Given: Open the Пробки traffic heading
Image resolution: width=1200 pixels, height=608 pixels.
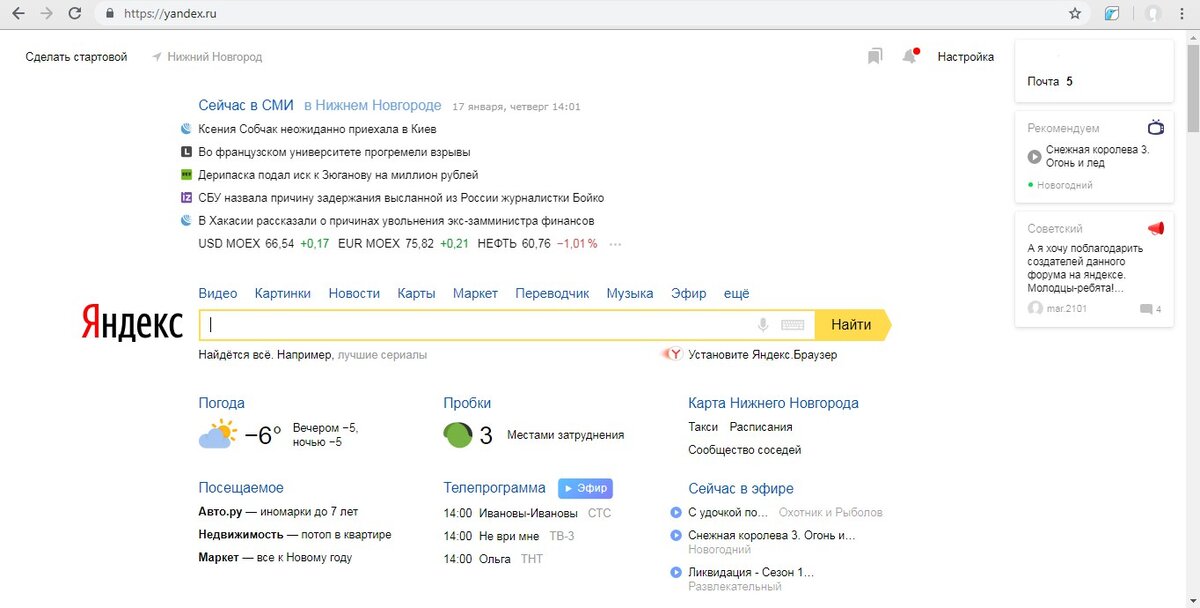Looking at the screenshot, I should (467, 403).
